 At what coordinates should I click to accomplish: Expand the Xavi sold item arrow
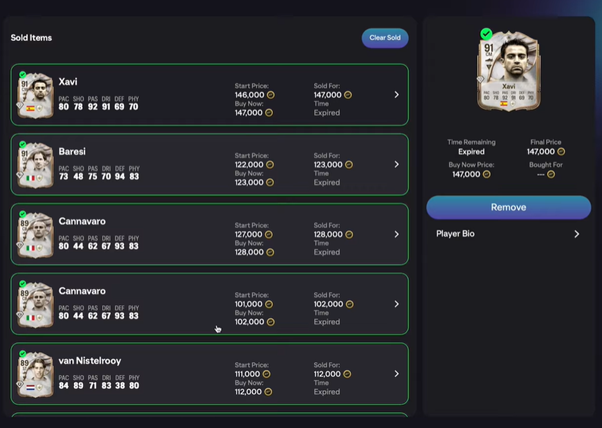tap(397, 95)
